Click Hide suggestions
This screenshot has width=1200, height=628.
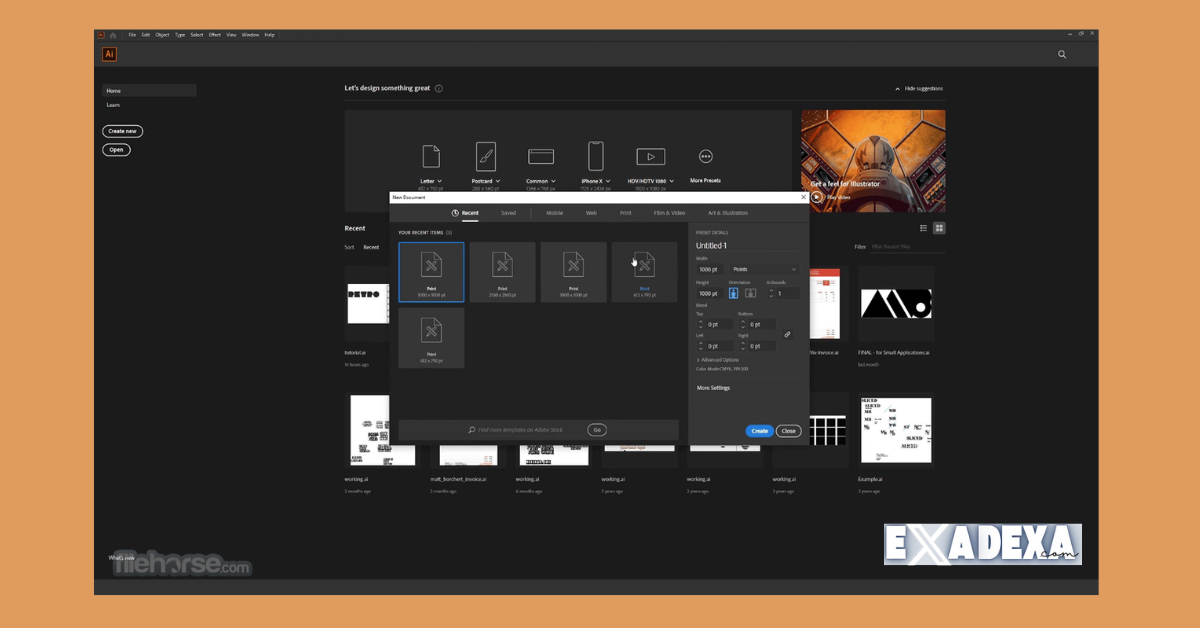(918, 88)
